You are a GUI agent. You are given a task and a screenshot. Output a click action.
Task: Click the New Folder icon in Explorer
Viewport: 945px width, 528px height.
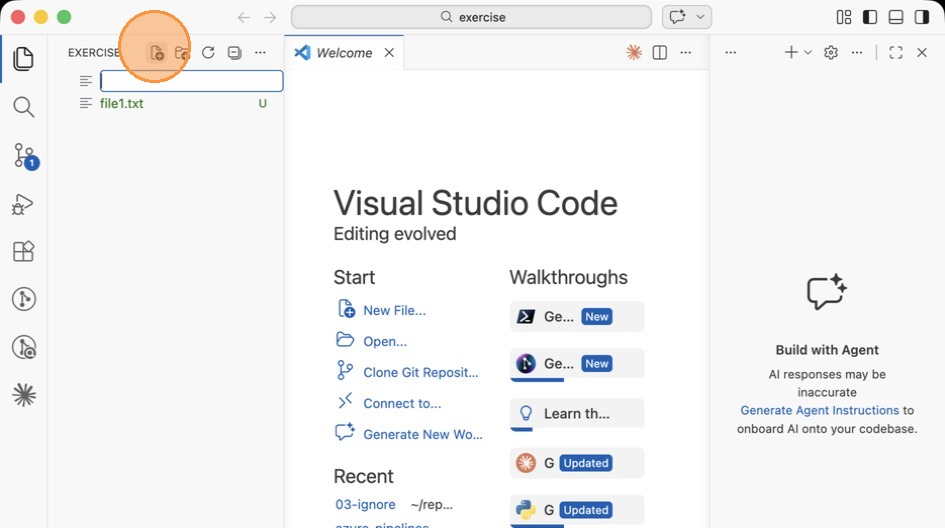[x=181, y=53]
